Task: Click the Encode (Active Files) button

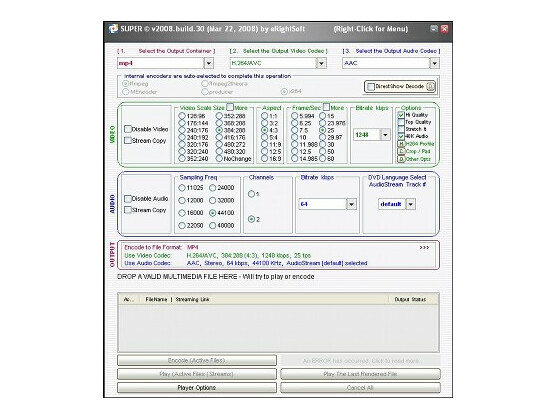Action: point(197,360)
